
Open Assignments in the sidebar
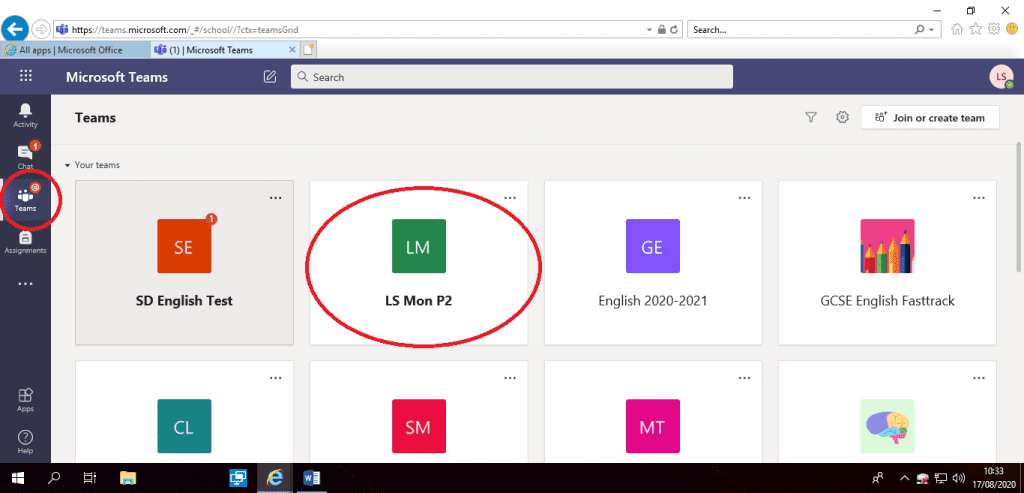click(25, 241)
